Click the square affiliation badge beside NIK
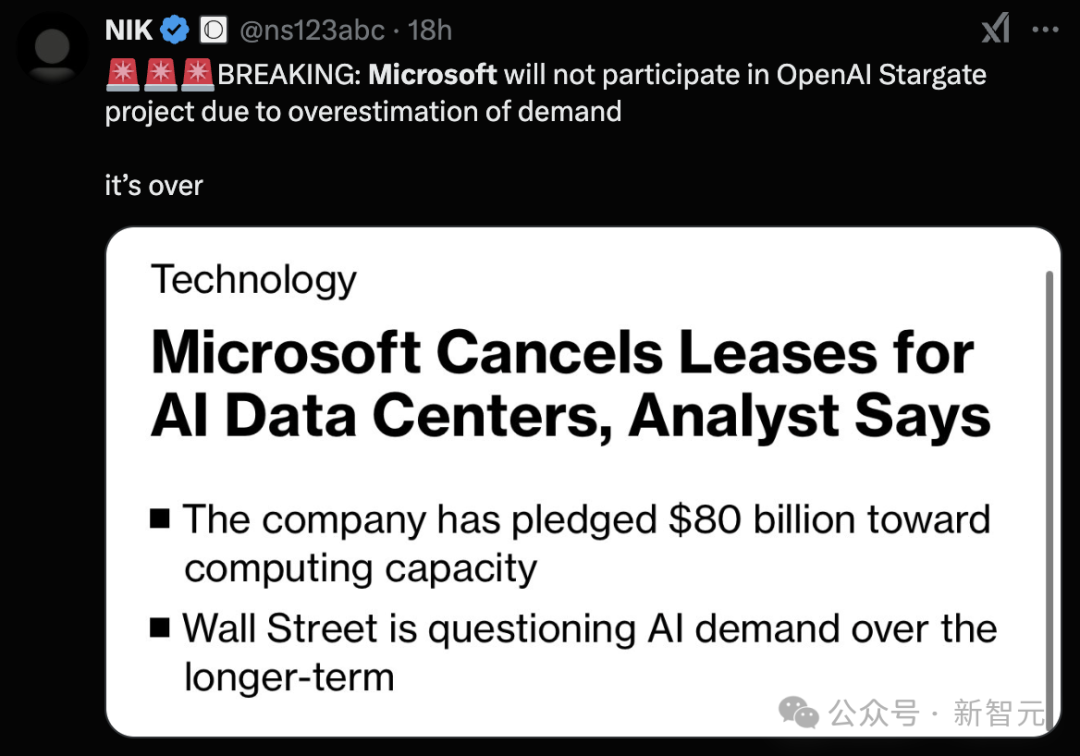1080x756 pixels. (x=213, y=30)
